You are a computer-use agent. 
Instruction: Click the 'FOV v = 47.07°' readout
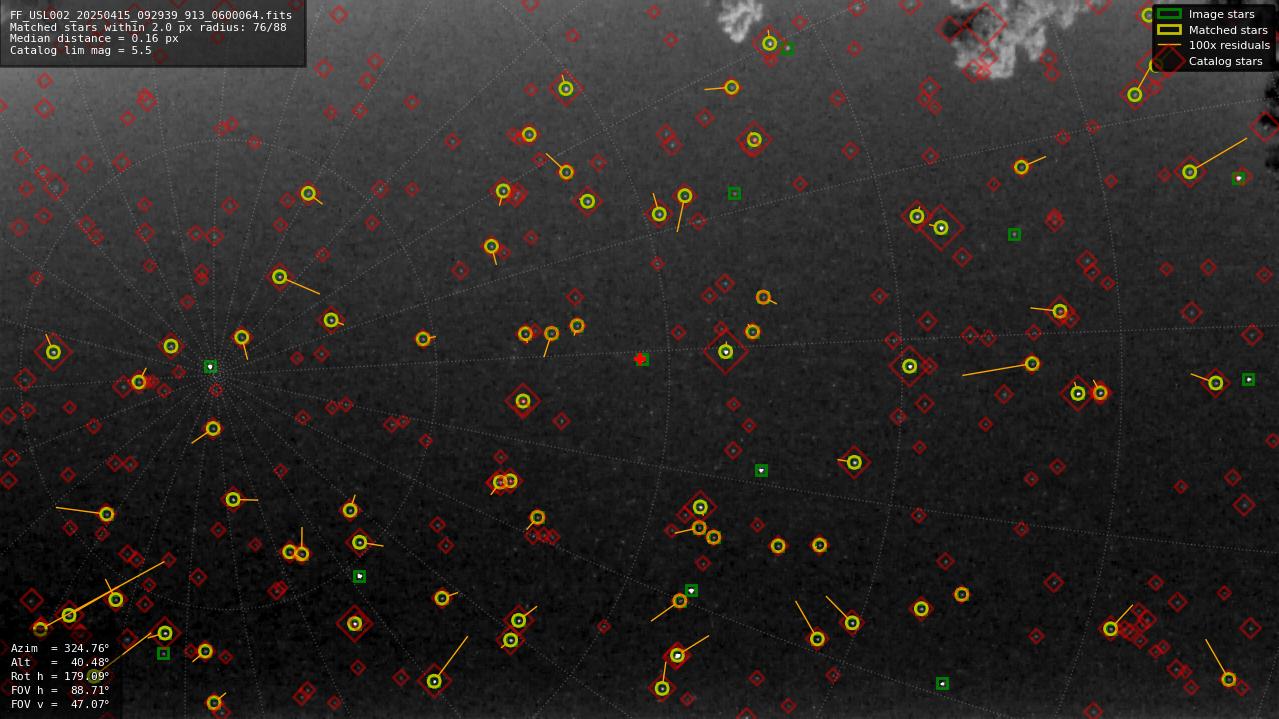[60, 705]
